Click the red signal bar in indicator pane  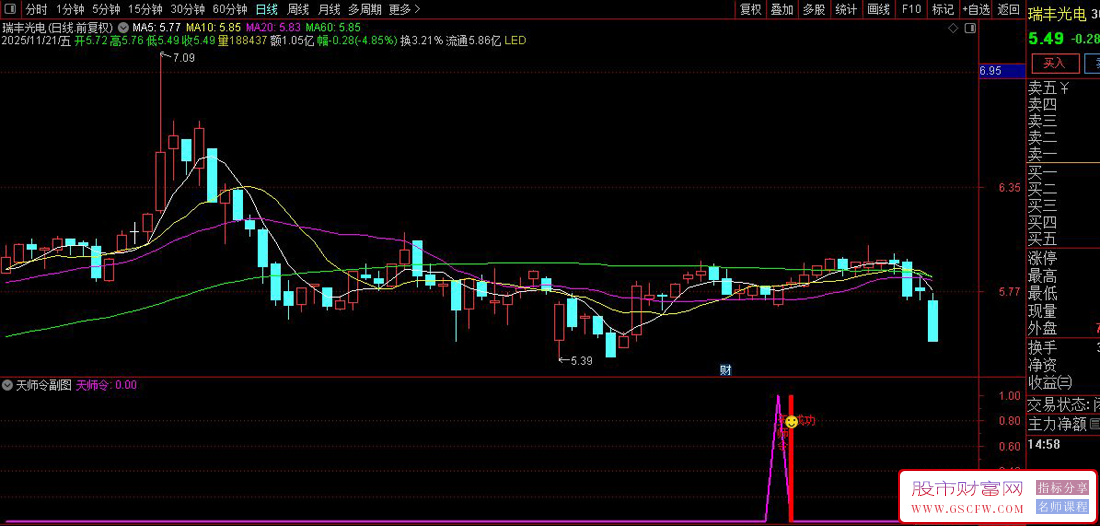tap(791, 459)
